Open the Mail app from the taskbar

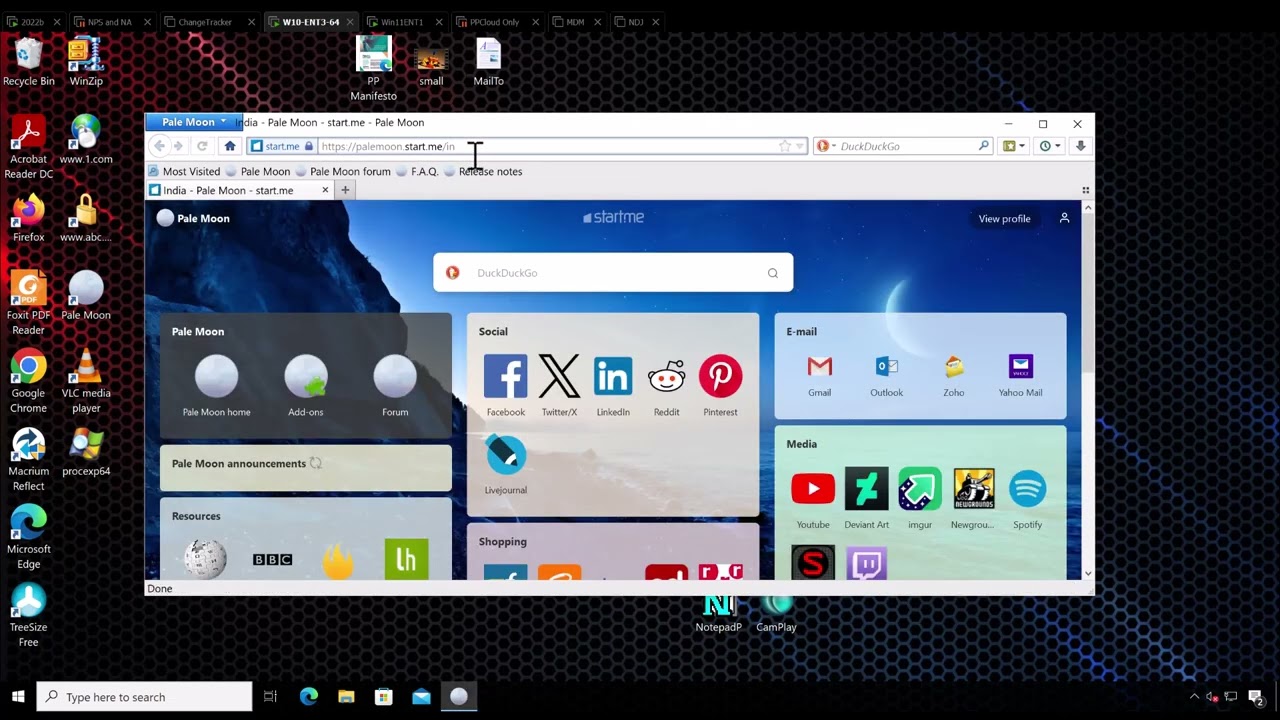point(421,697)
